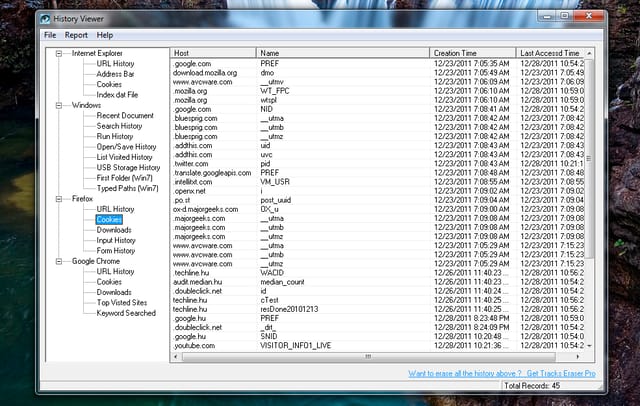Screen dimensions: 640x406
Task: Select Downloads under Firefox
Action: (114, 230)
